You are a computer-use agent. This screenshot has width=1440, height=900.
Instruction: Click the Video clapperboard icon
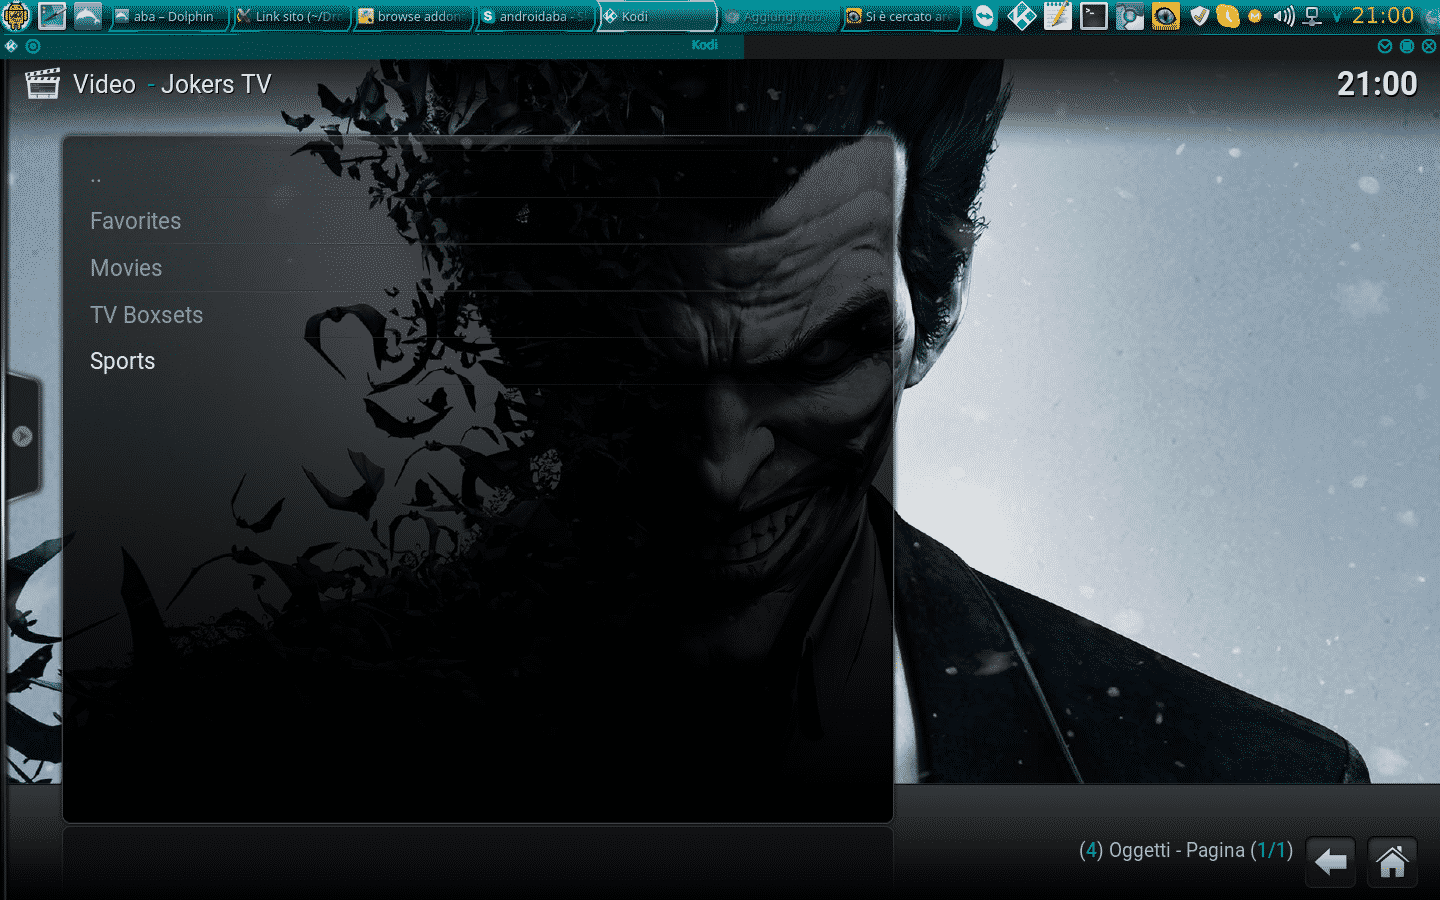click(x=42, y=84)
